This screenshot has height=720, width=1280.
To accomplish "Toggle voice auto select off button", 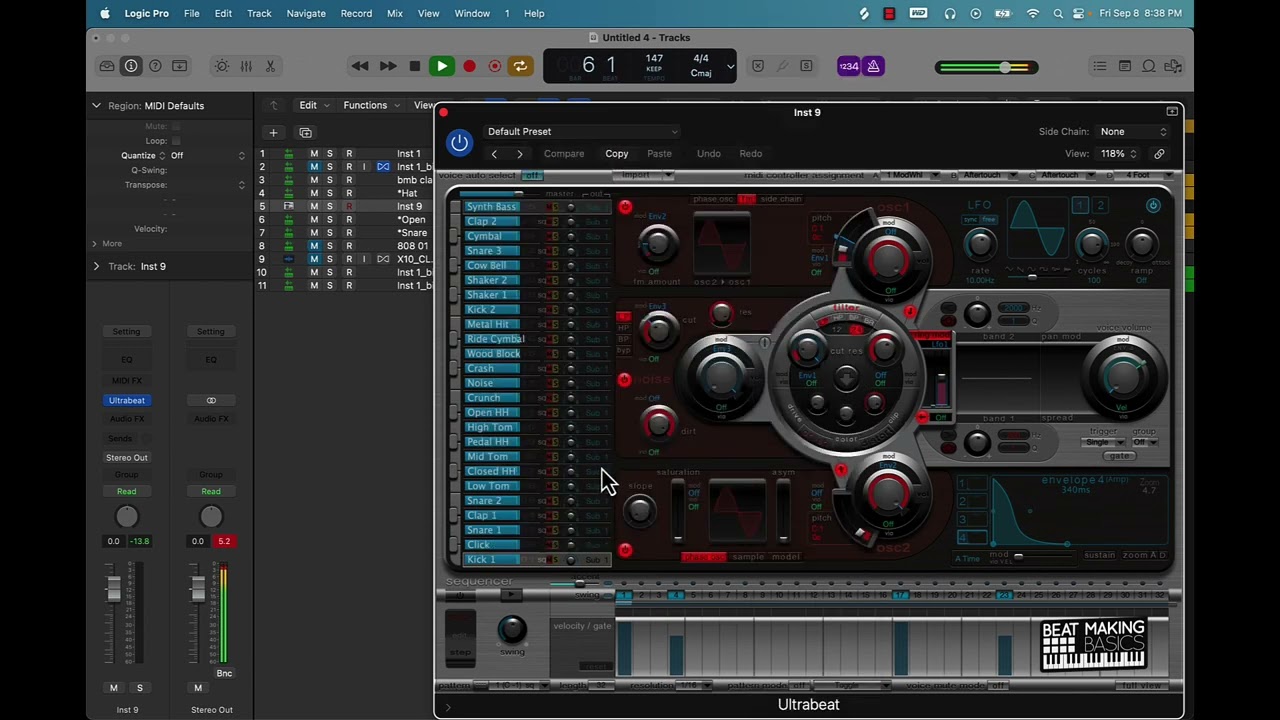I will 532,175.
